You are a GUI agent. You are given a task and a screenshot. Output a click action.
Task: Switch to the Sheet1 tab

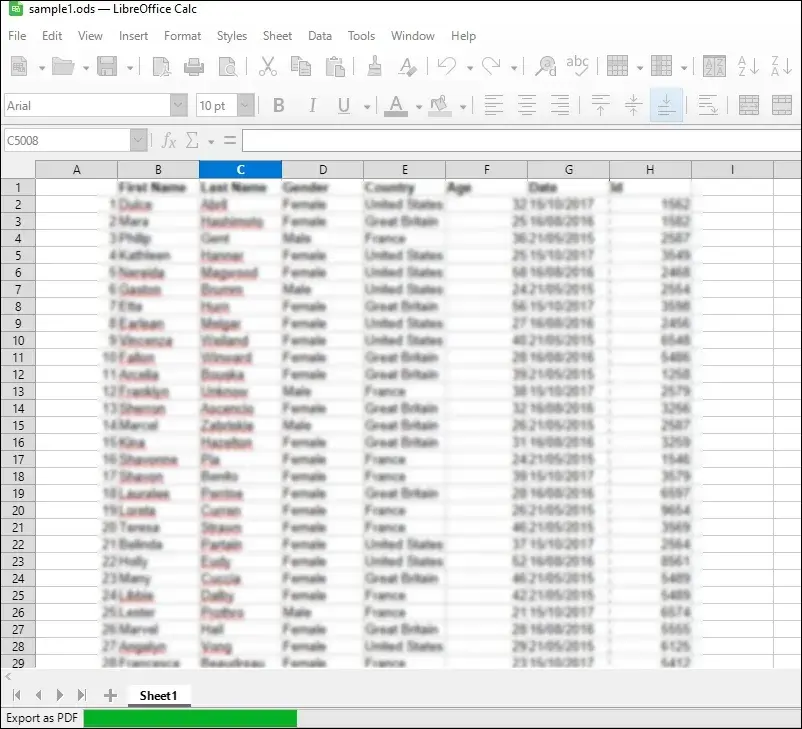(159, 696)
